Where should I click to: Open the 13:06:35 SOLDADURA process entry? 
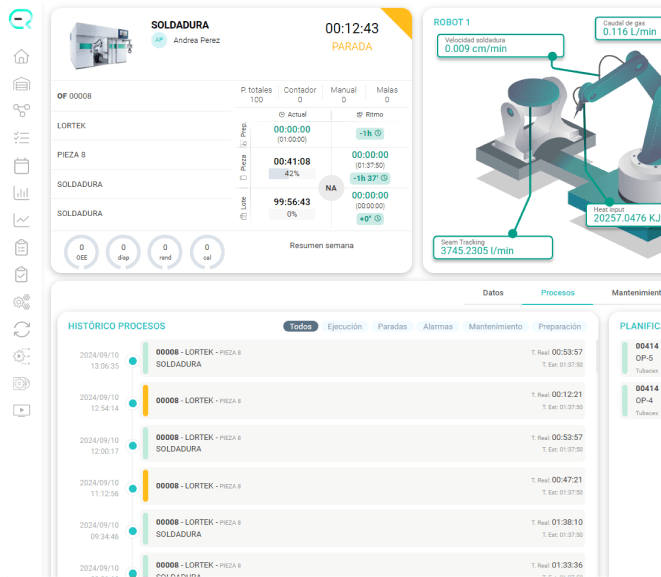click(x=363, y=358)
